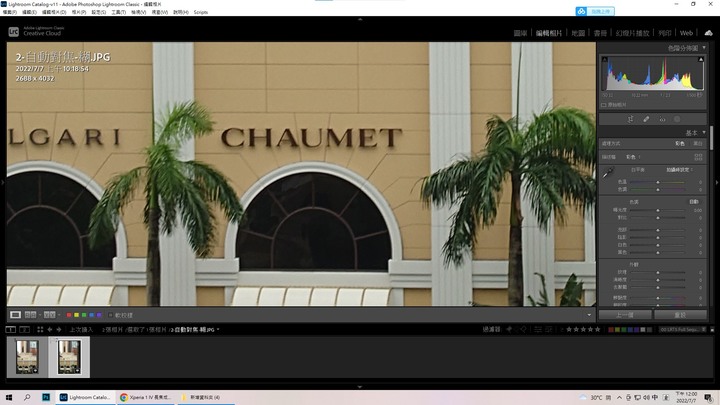Pick the white balance eyedropper tool
This screenshot has height=405, width=720.
click(608, 173)
